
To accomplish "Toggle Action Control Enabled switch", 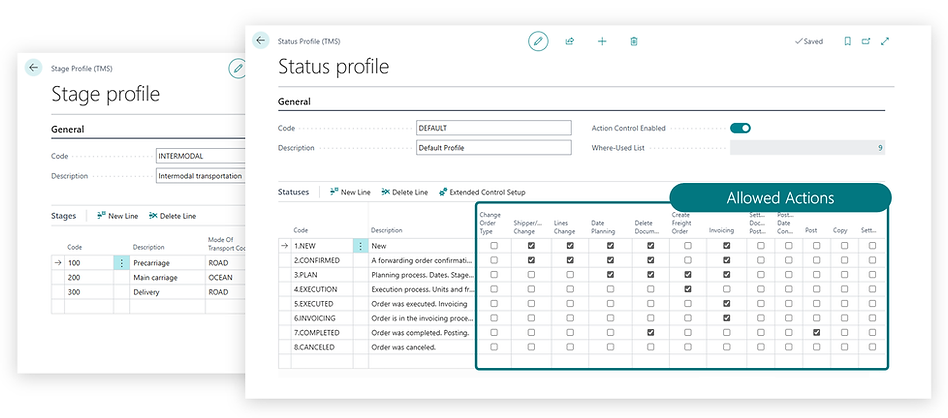I will point(741,128).
